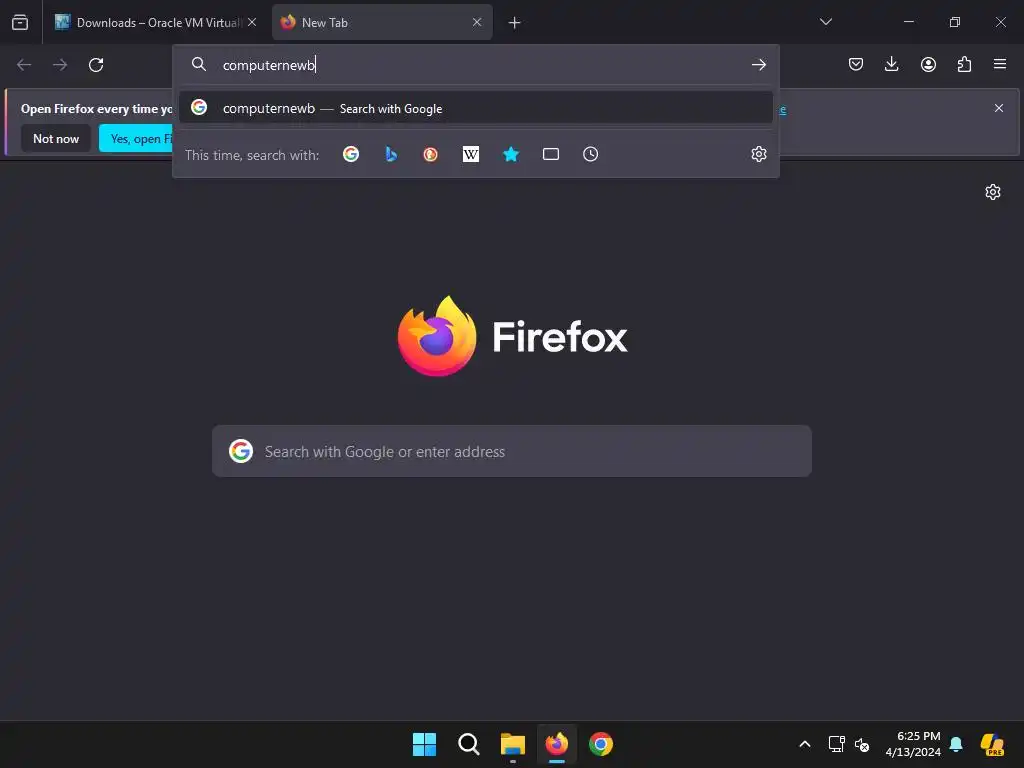The image size is (1024, 768).
Task: Reload the current page
Action: pos(96,65)
